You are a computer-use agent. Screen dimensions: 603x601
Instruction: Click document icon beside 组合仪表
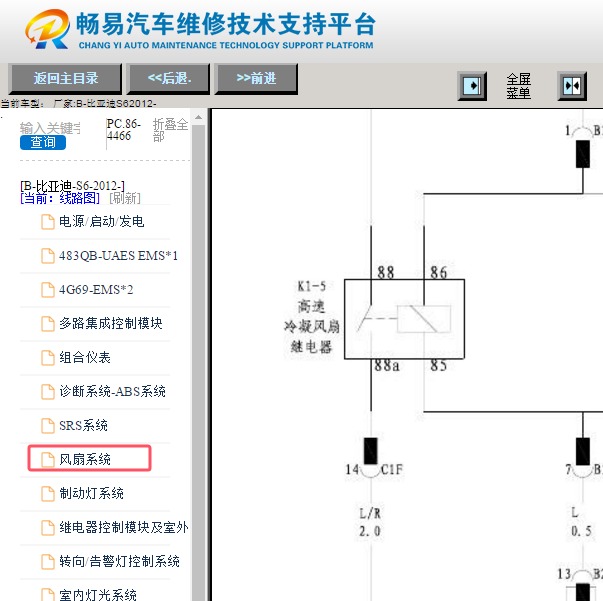48,358
